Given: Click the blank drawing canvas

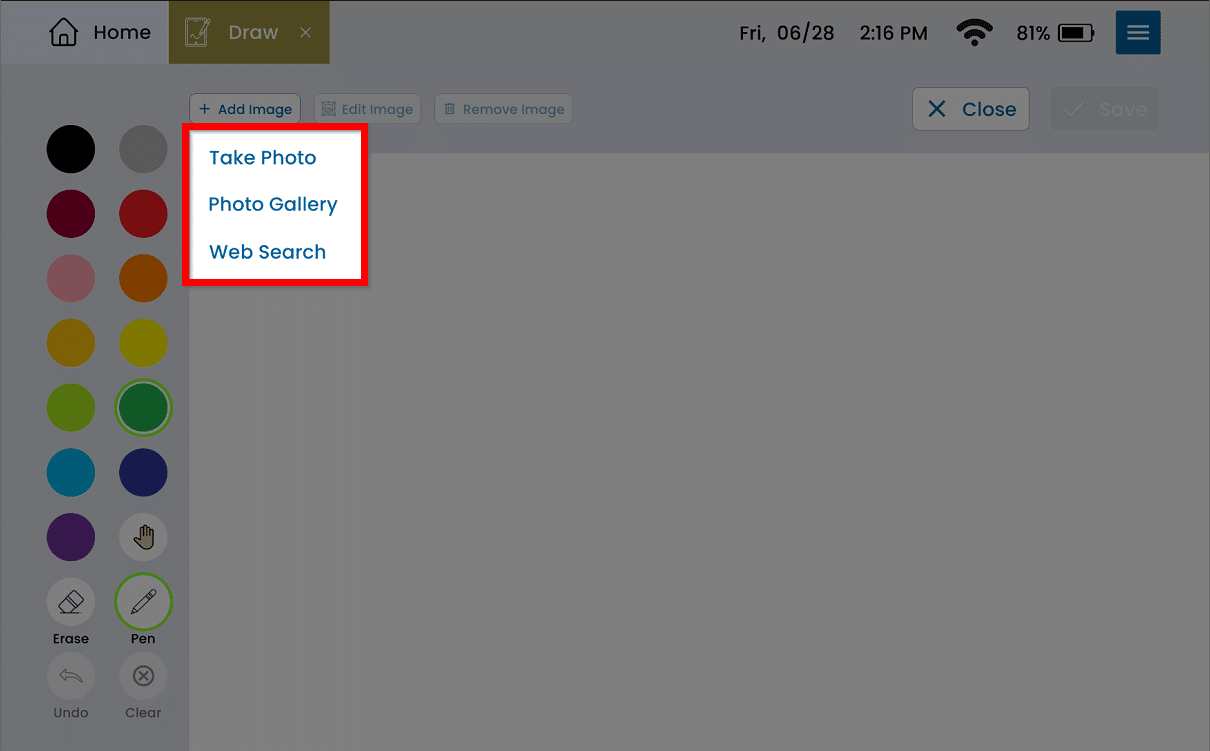Looking at the screenshot, I should click(x=700, y=450).
